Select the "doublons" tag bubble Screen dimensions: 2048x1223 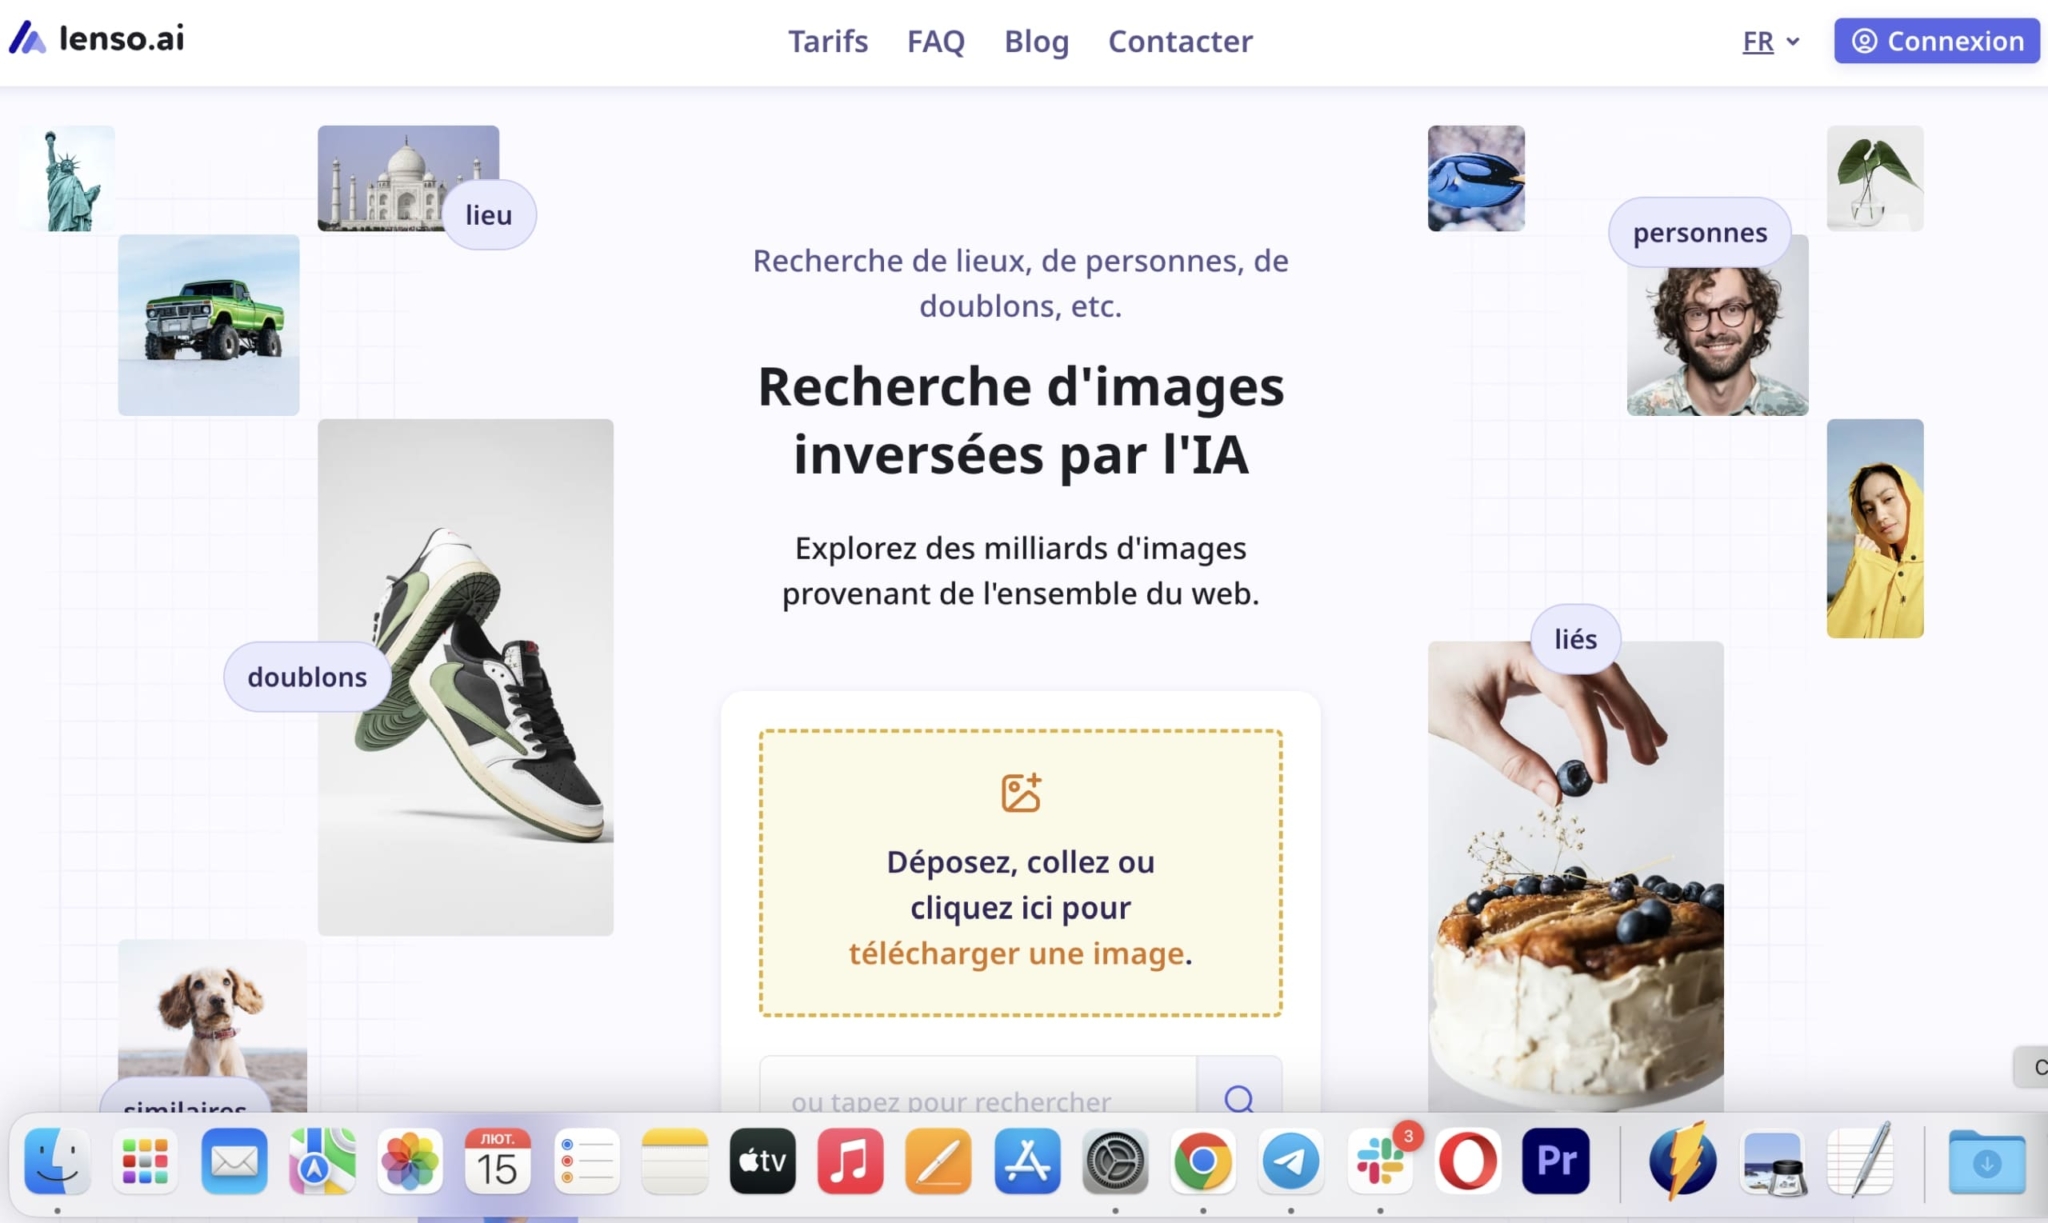306,676
